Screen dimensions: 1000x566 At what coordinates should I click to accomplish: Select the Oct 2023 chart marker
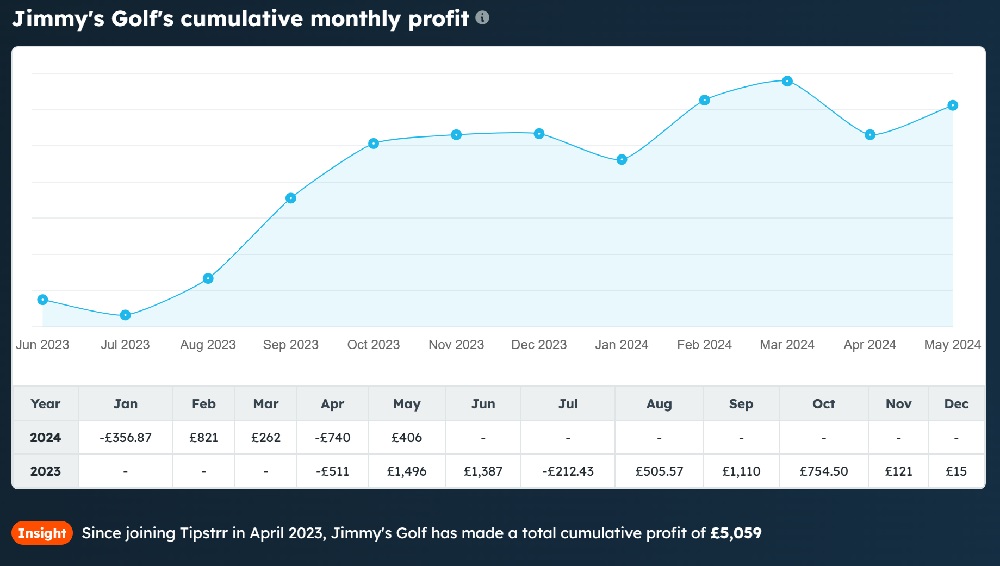(x=374, y=143)
